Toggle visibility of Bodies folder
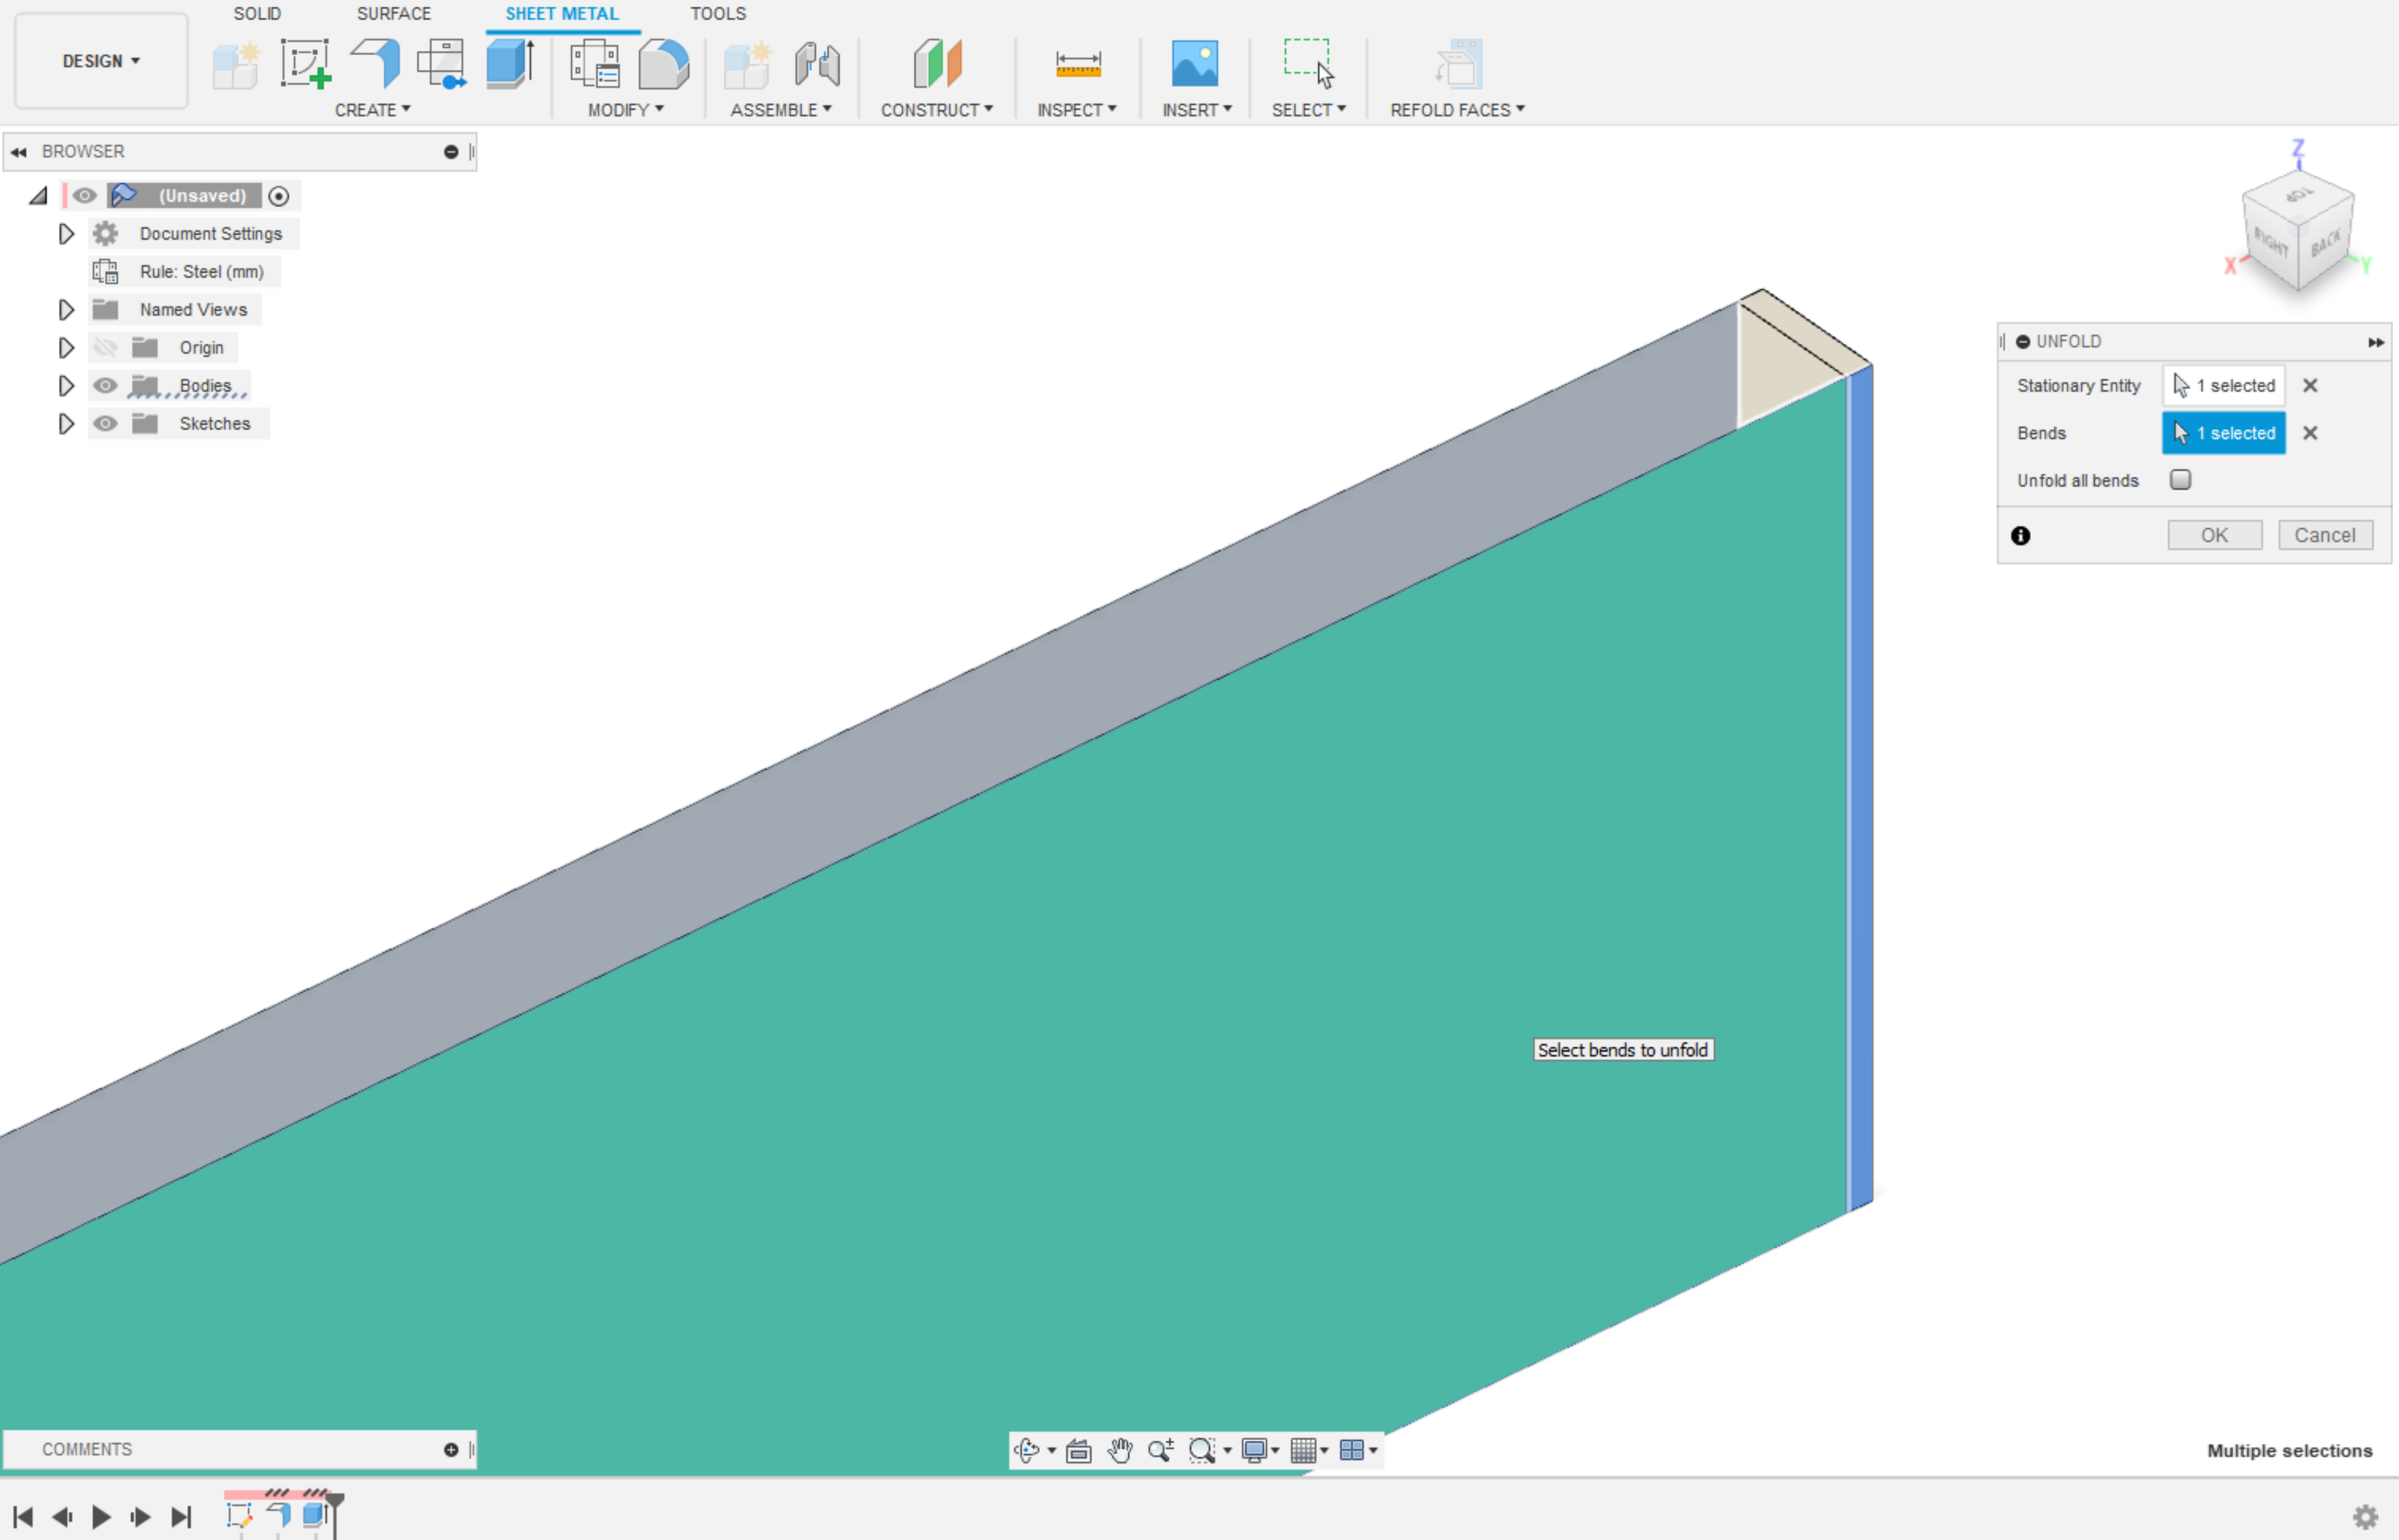This screenshot has width=2399, height=1540. click(103, 384)
